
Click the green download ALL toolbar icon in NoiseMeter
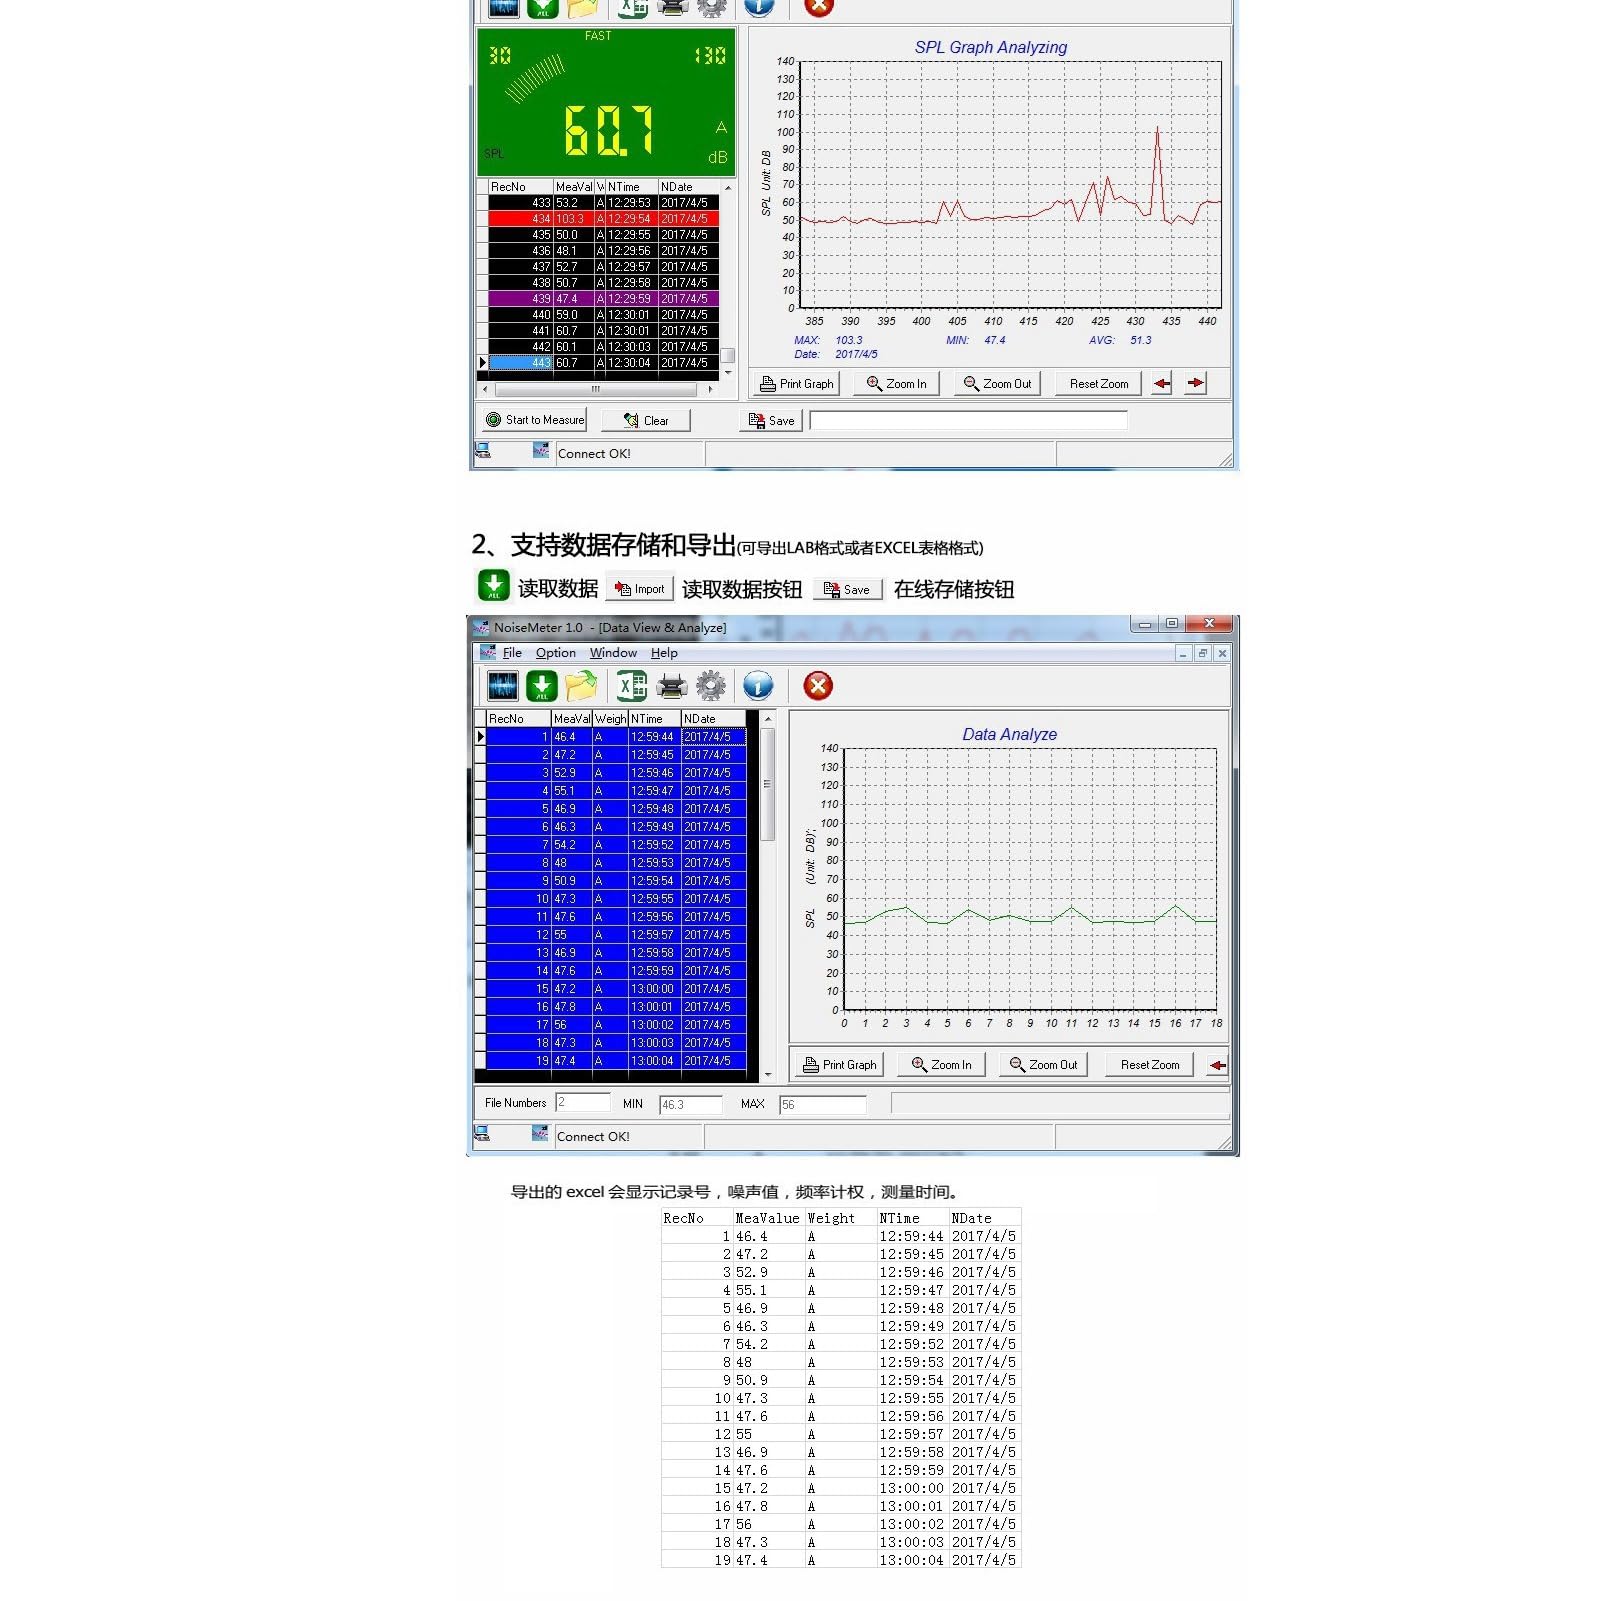pos(542,686)
